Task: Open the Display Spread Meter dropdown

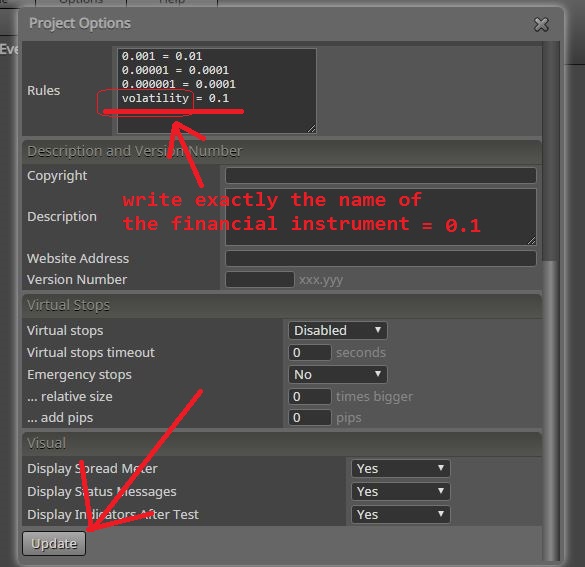Action: [400, 469]
